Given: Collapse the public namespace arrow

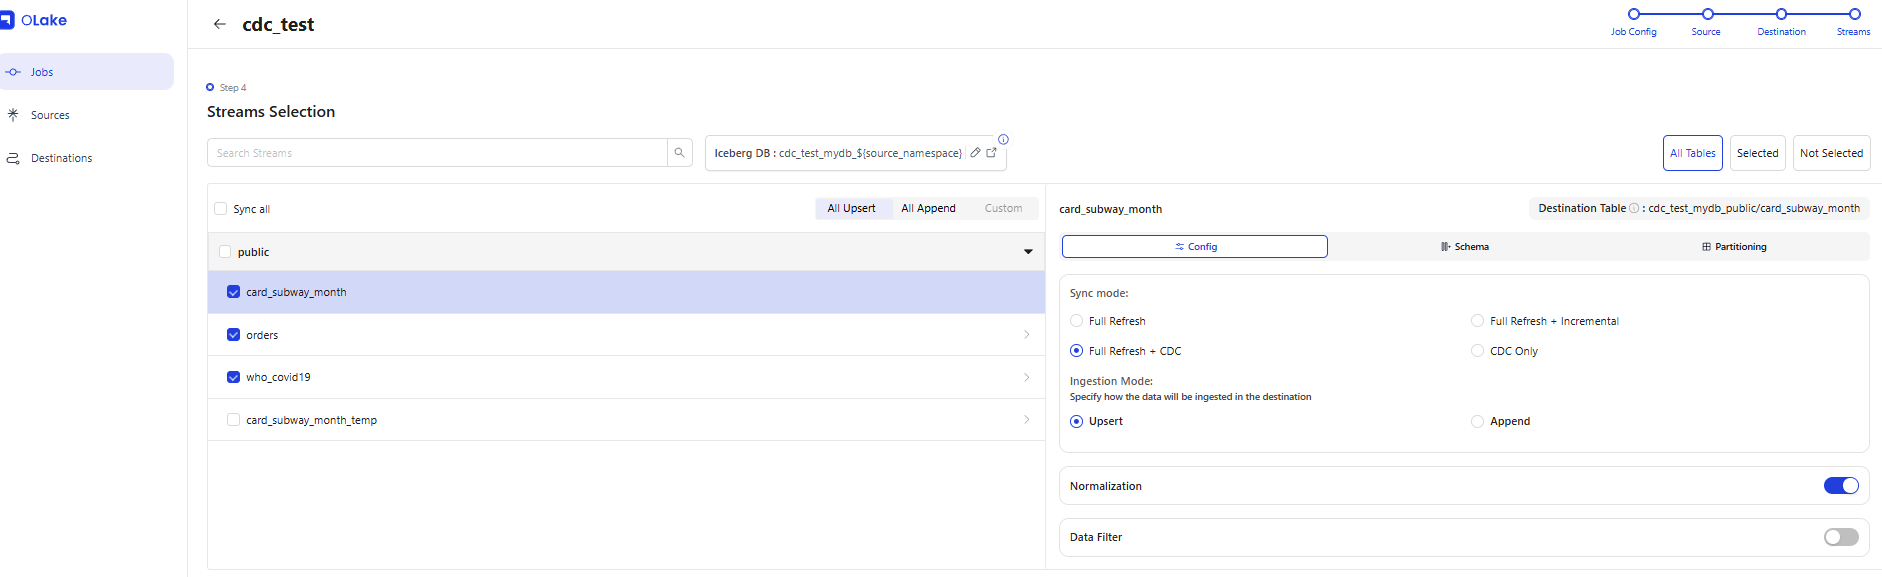Looking at the screenshot, I should pyautogui.click(x=1028, y=252).
